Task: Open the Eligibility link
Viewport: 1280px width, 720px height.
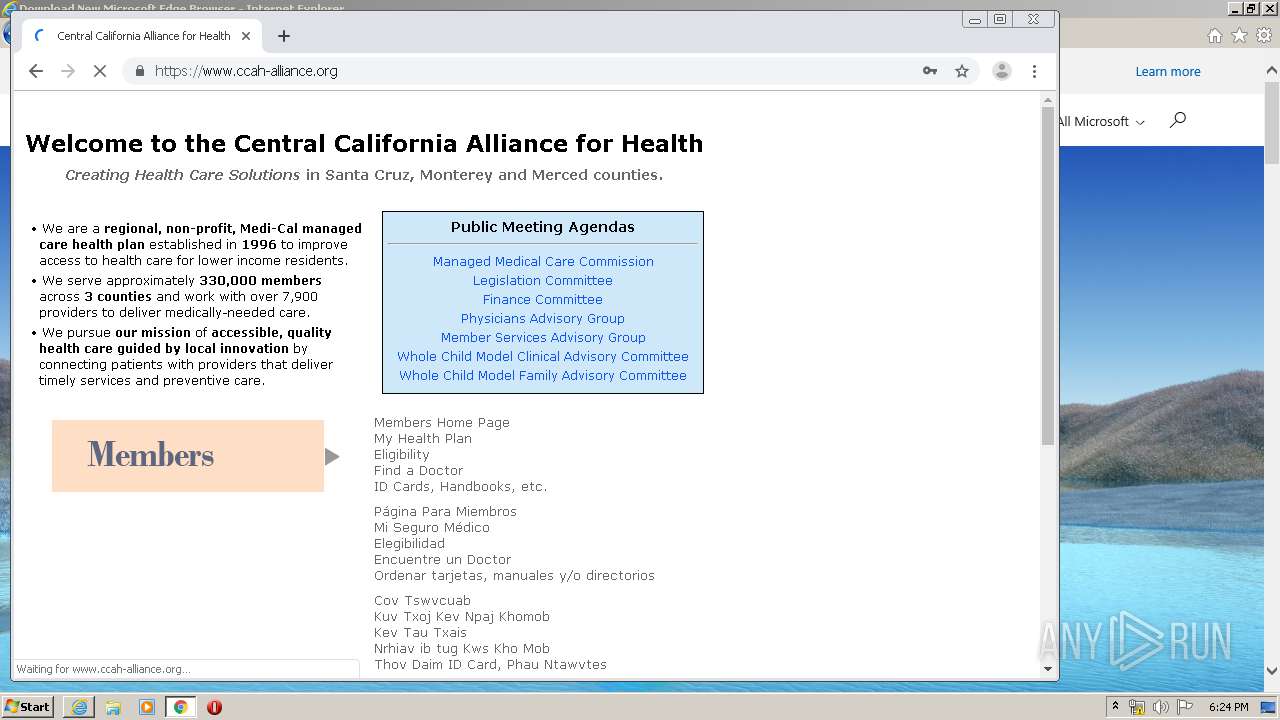Action: click(402, 455)
